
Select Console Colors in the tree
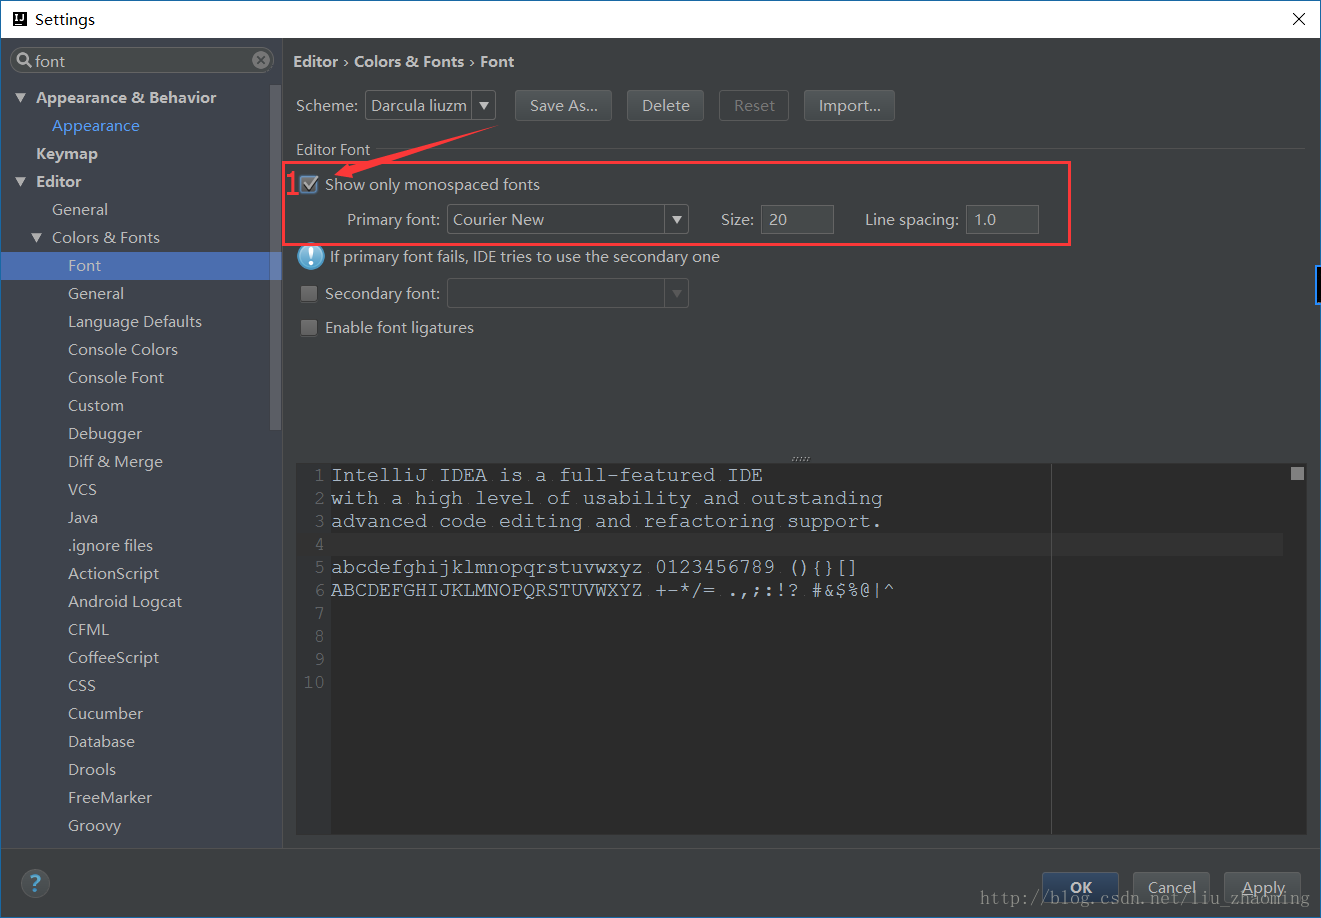(x=123, y=349)
